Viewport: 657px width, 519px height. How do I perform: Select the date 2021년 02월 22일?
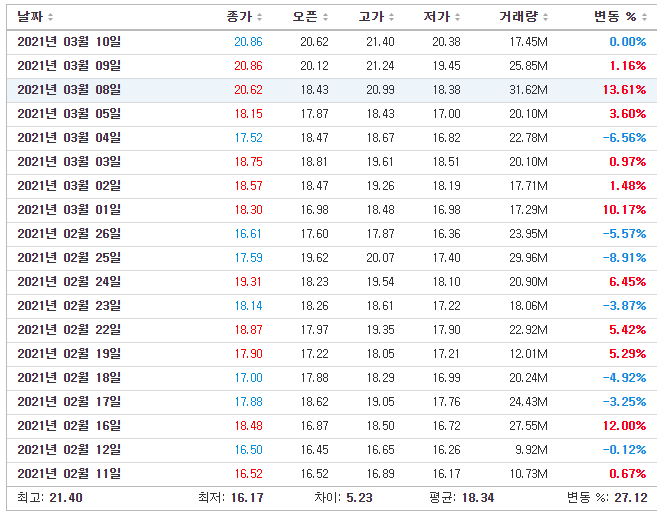[69, 330]
